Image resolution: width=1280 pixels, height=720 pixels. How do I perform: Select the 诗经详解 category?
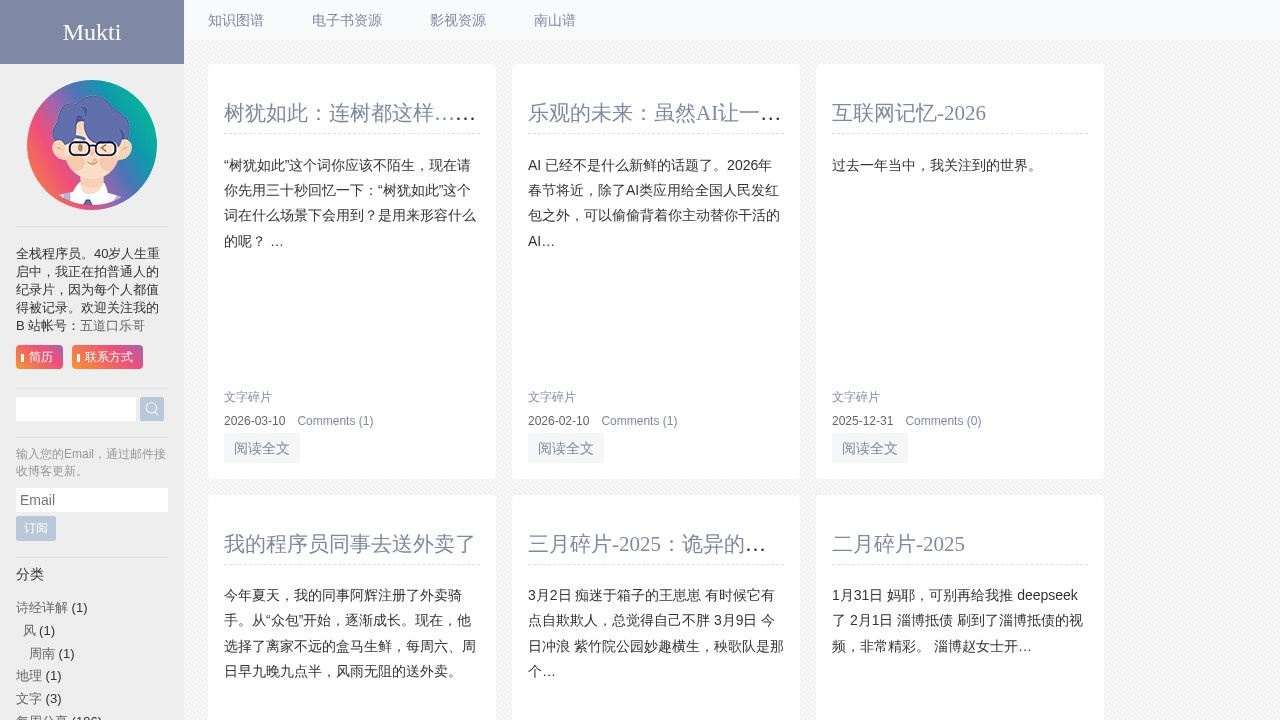[x=42, y=608]
